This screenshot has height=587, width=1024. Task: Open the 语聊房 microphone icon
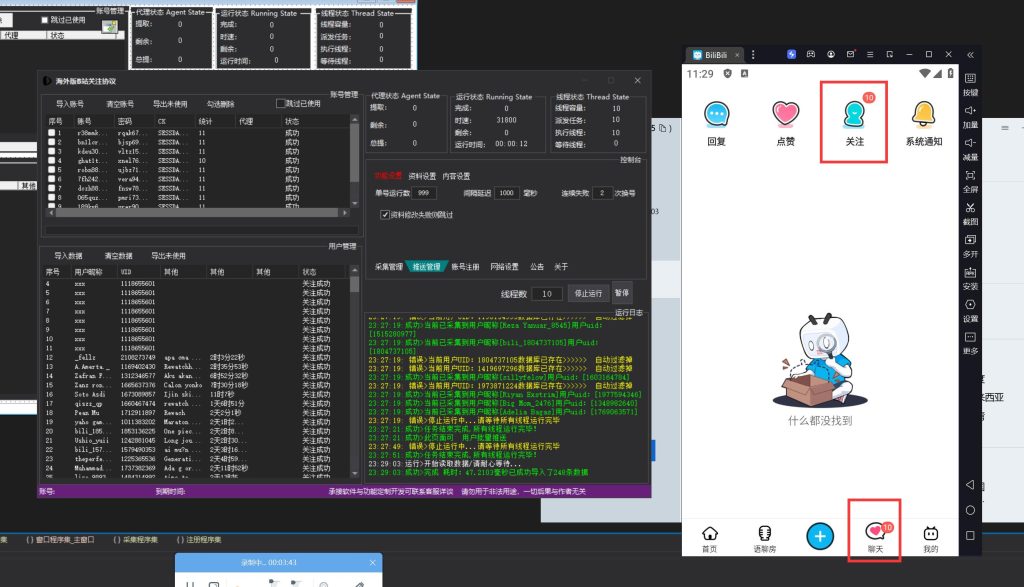coord(765,538)
